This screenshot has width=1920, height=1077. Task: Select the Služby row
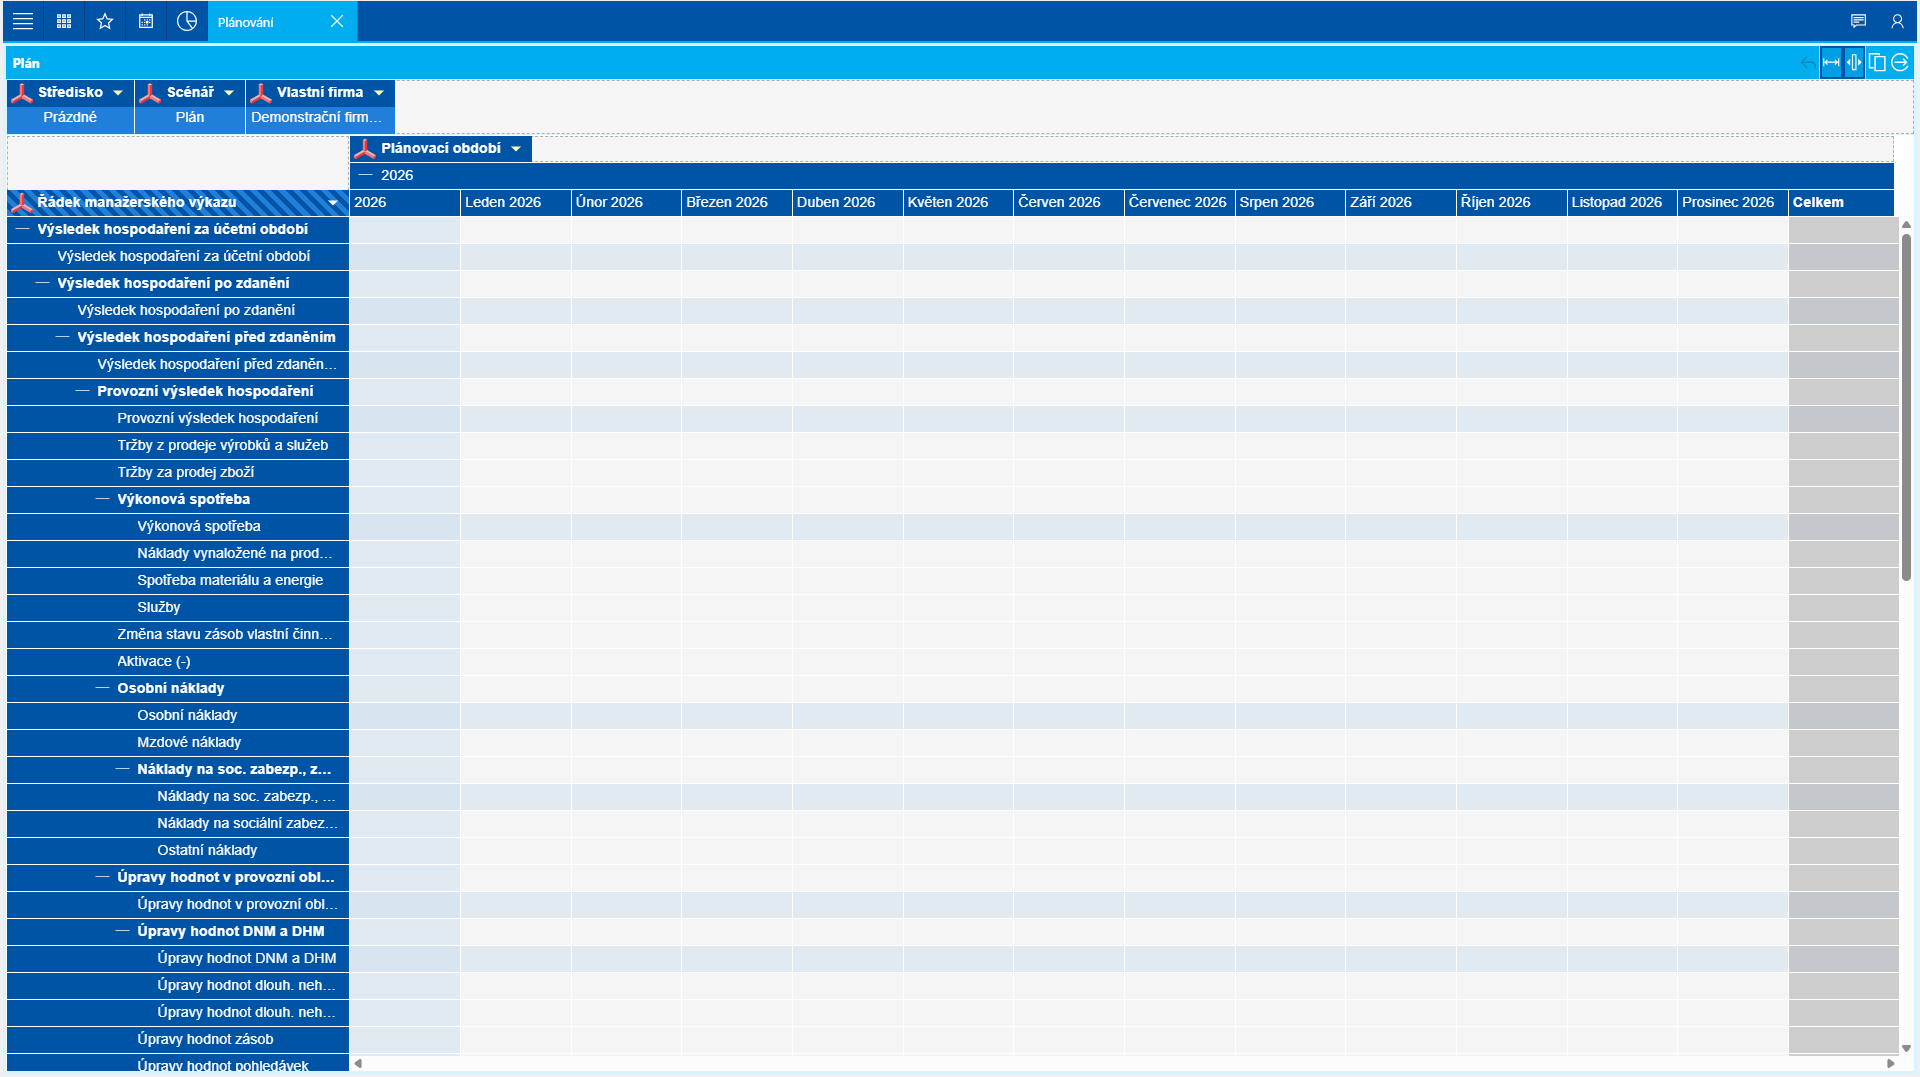[178, 608]
